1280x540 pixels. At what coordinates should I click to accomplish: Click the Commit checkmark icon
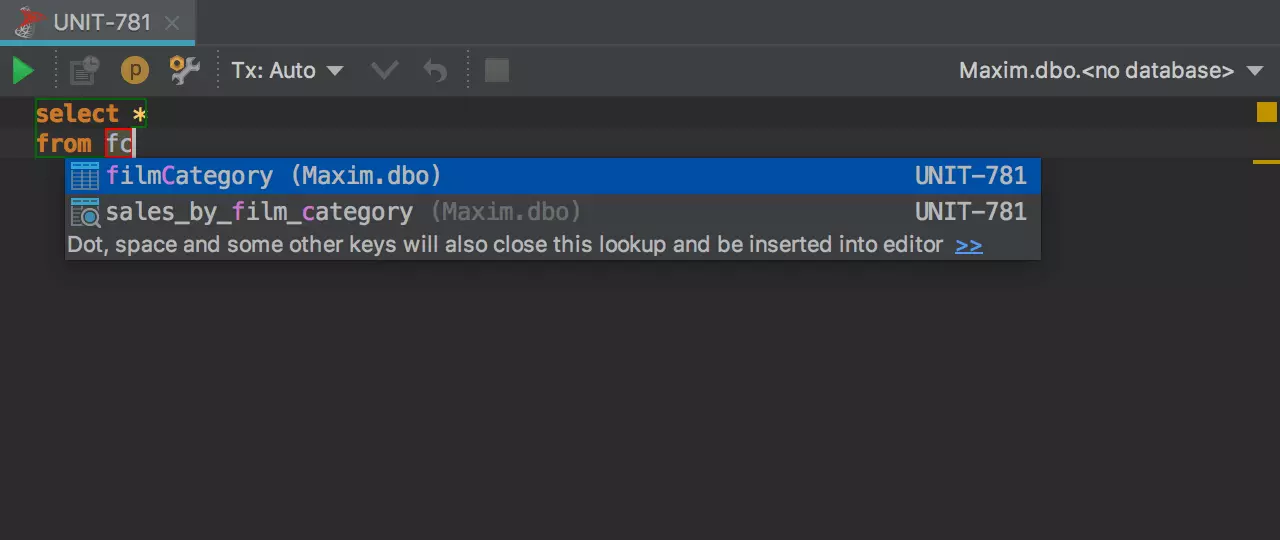click(x=384, y=71)
